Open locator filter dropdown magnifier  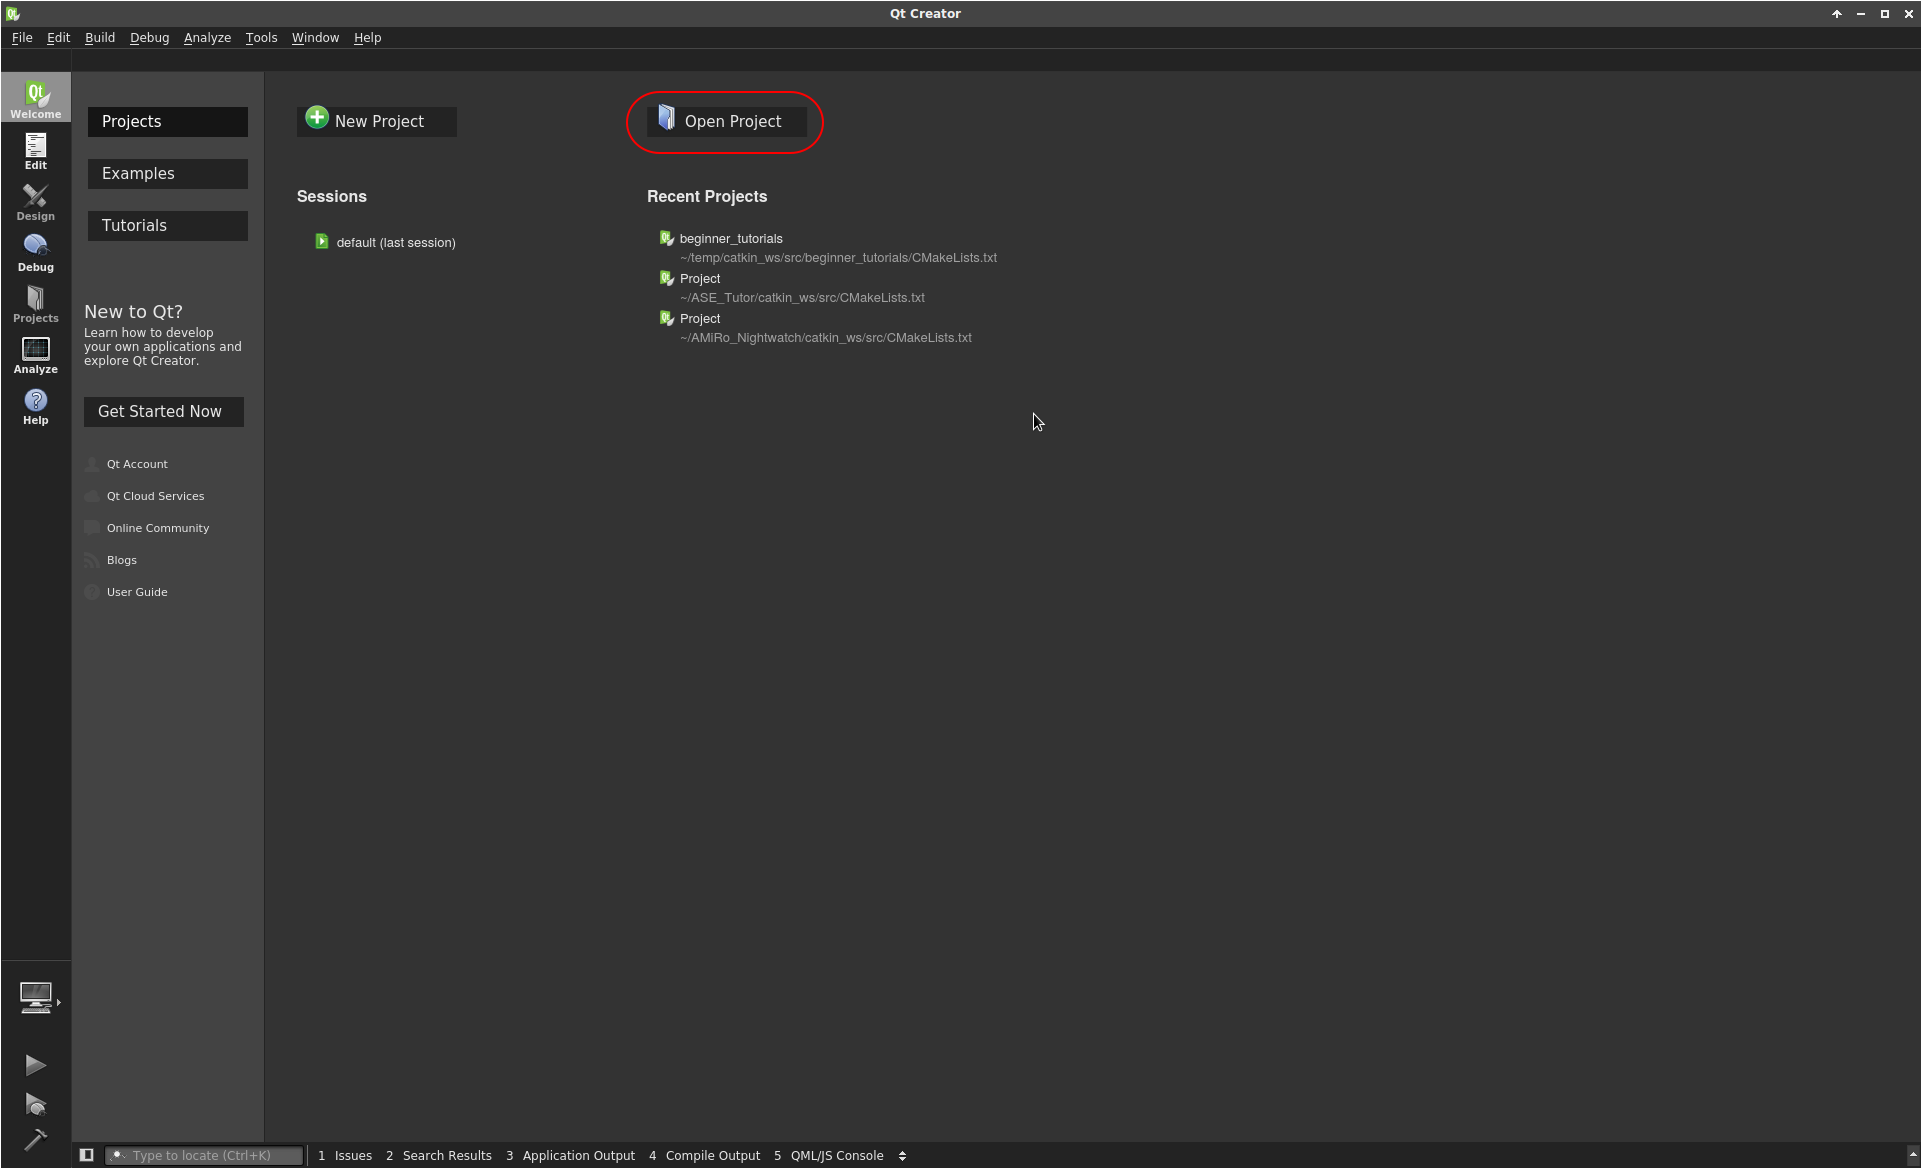pyautogui.click(x=118, y=1155)
